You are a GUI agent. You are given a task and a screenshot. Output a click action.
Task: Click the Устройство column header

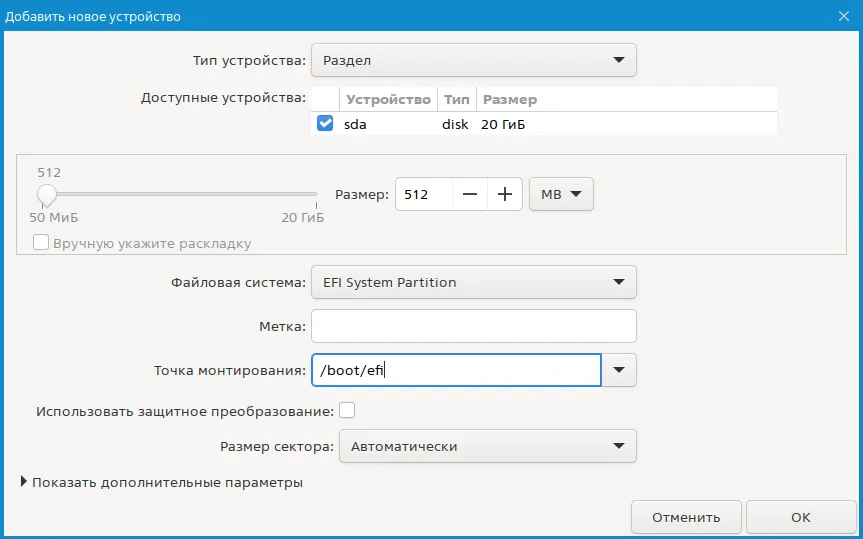point(388,100)
